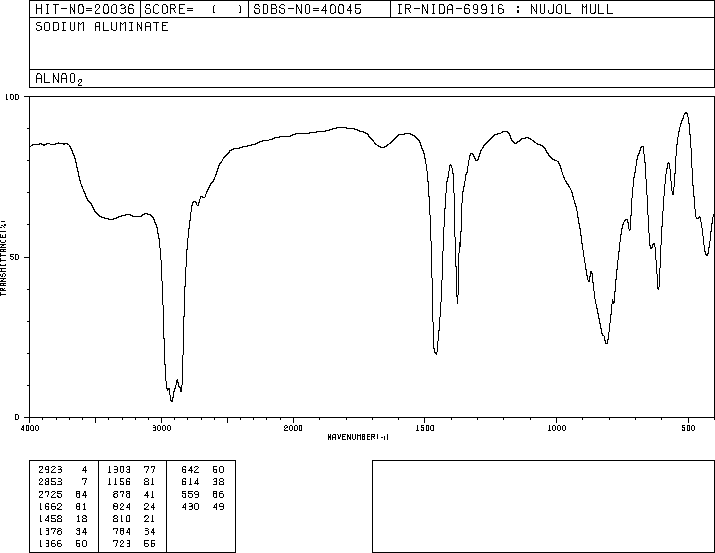This screenshot has width=715, height=553.
Task: Click the formula "ALNAO2"
Action: click(x=59, y=79)
